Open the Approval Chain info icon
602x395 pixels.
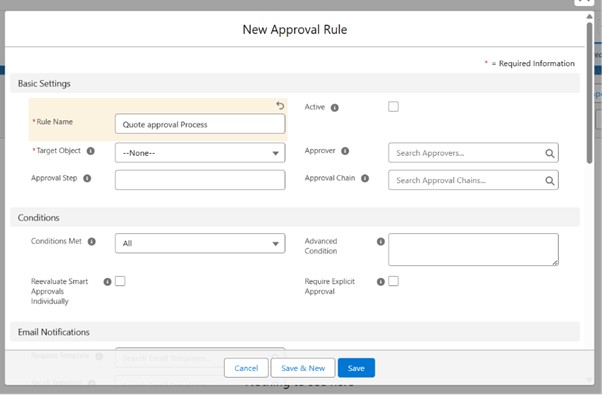(365, 178)
